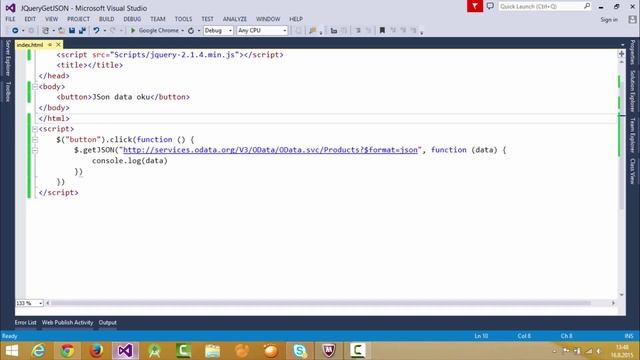The width and height of the screenshot is (640, 360).
Task: Click the navigate backward toolbar icon
Action: pyautogui.click(x=15, y=31)
